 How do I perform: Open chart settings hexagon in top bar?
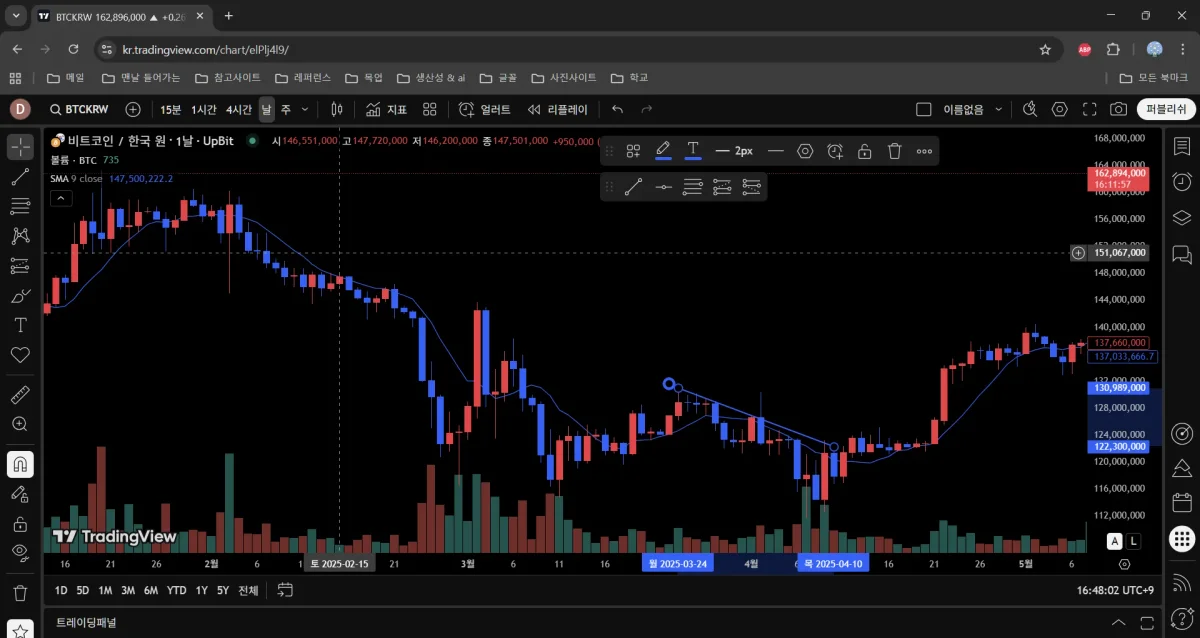tap(1060, 109)
